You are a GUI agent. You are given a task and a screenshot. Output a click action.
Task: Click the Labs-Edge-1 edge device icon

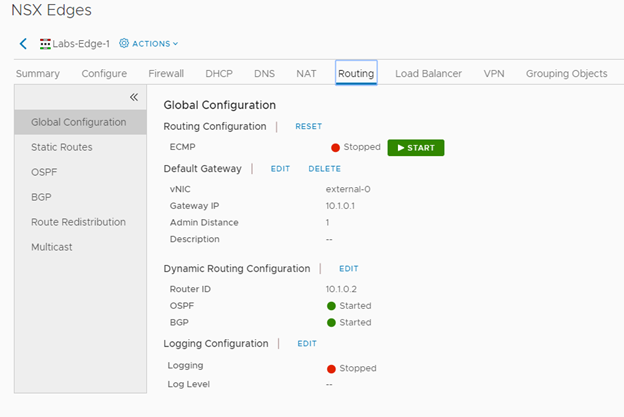coord(45,44)
